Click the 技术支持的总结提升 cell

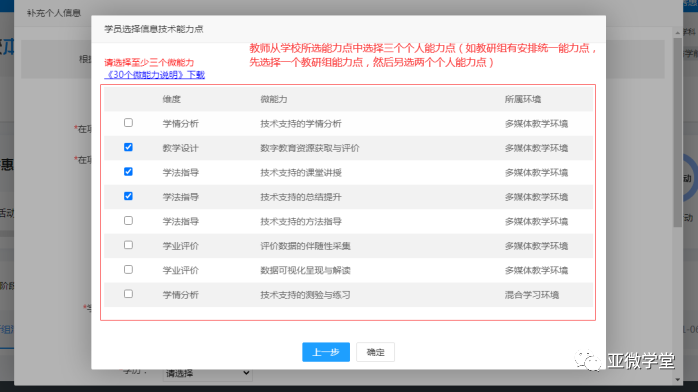point(301,197)
